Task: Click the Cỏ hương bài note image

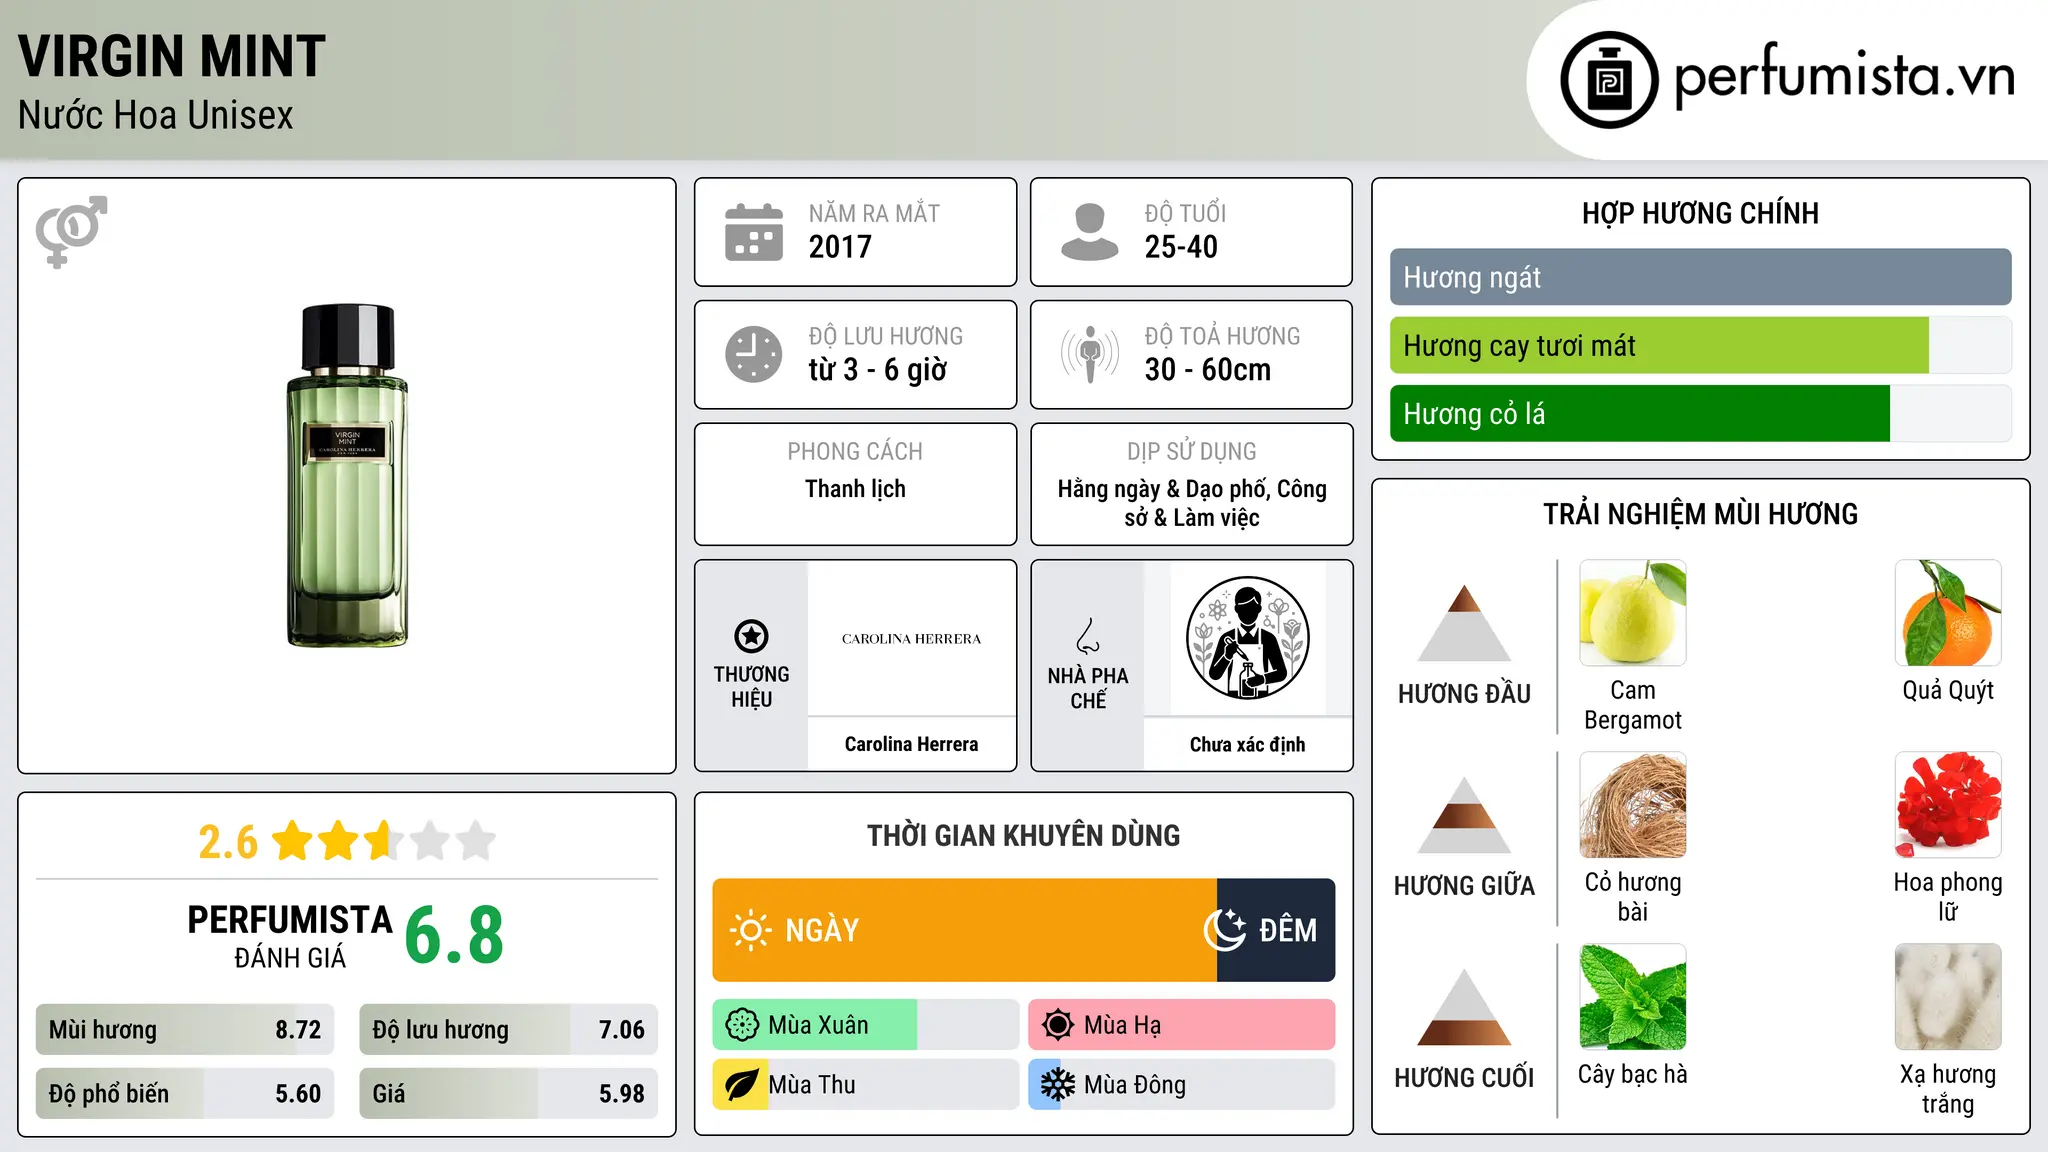Action: 1633,805
